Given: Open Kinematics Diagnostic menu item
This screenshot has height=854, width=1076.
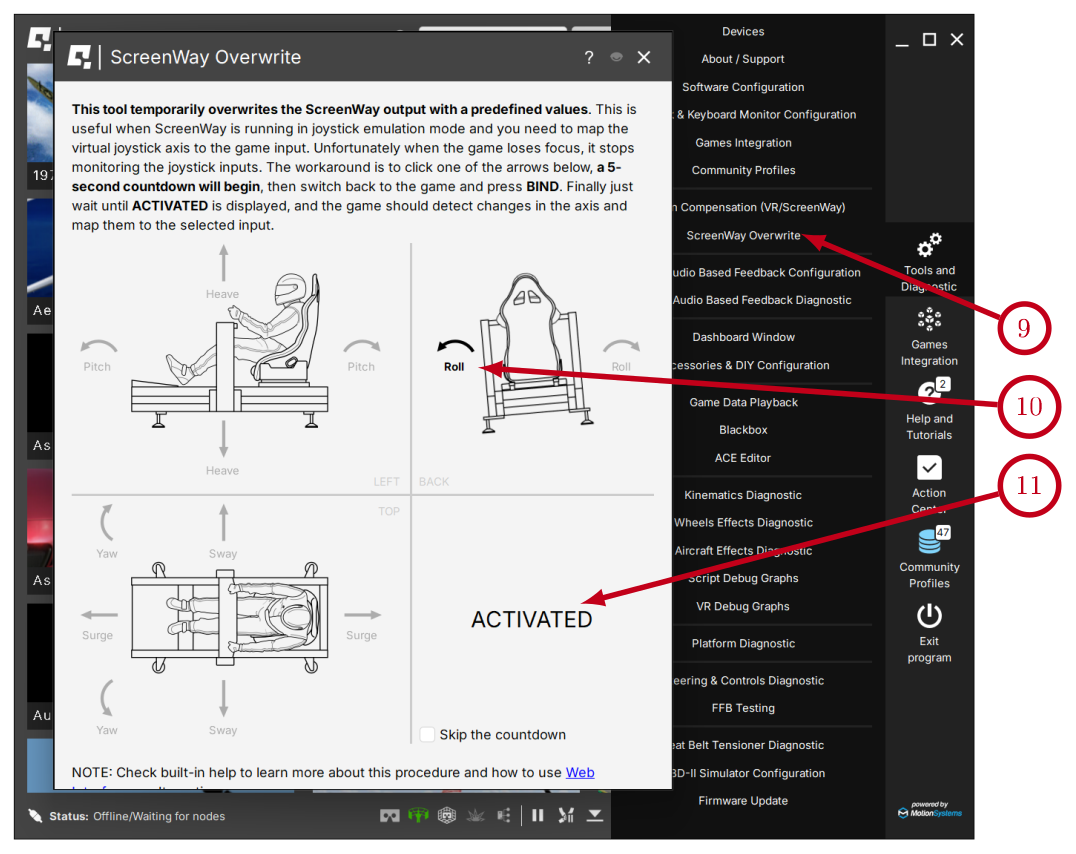Looking at the screenshot, I should (x=743, y=495).
